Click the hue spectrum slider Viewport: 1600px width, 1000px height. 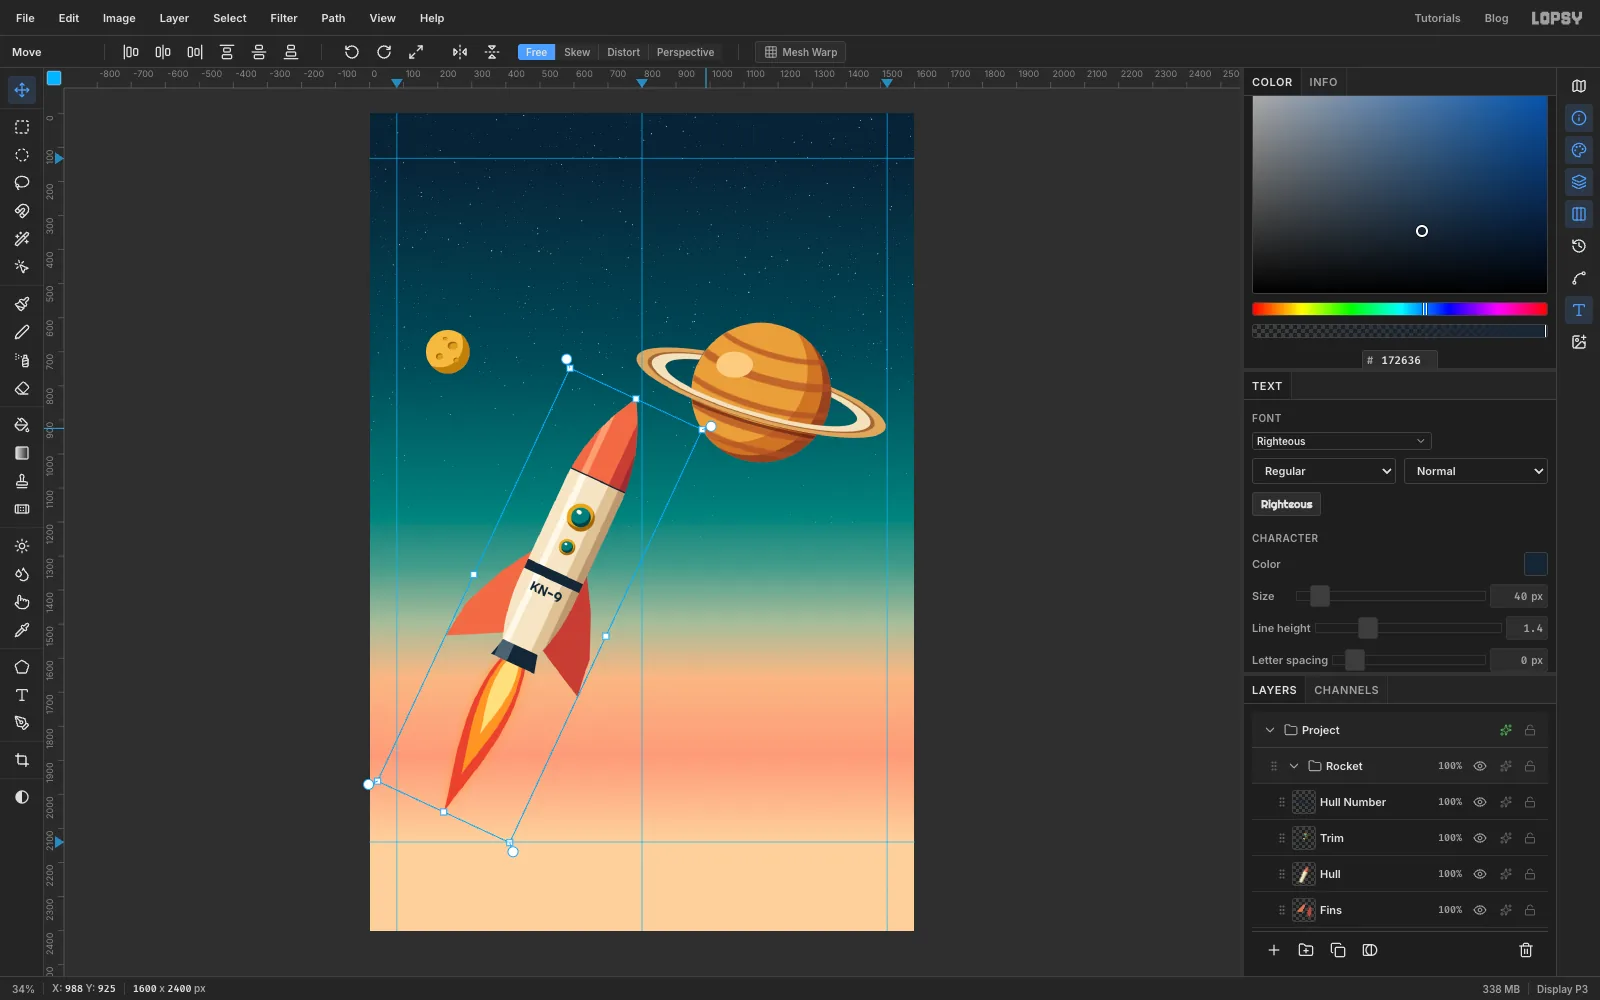coord(1399,309)
